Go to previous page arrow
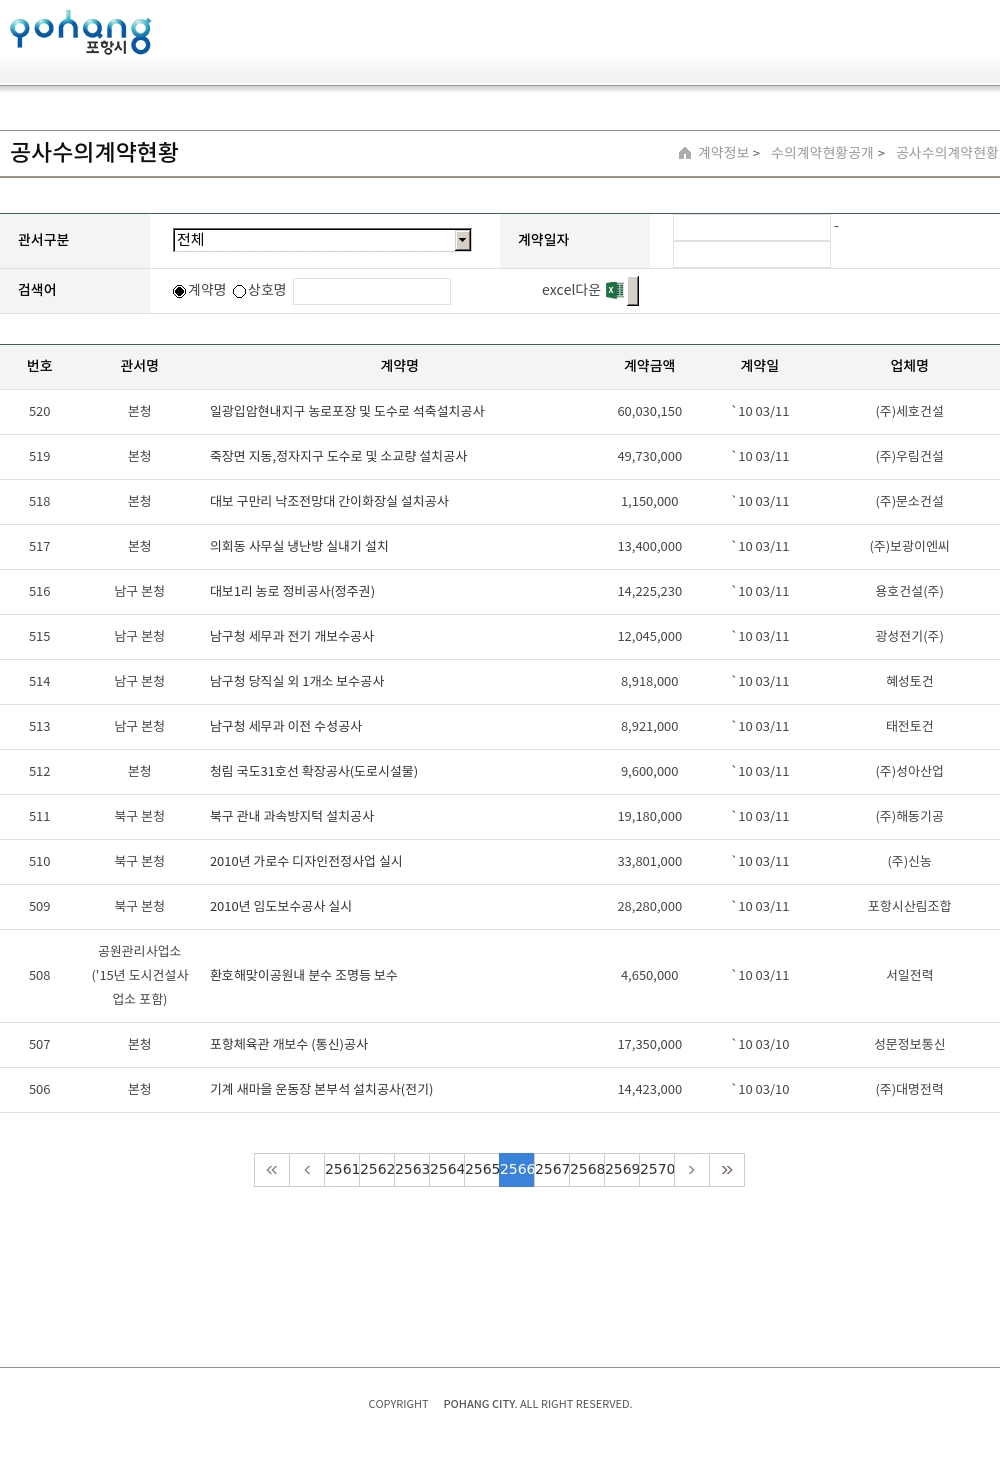Image resolution: width=1000 pixels, height=1468 pixels. pyautogui.click(x=307, y=1170)
